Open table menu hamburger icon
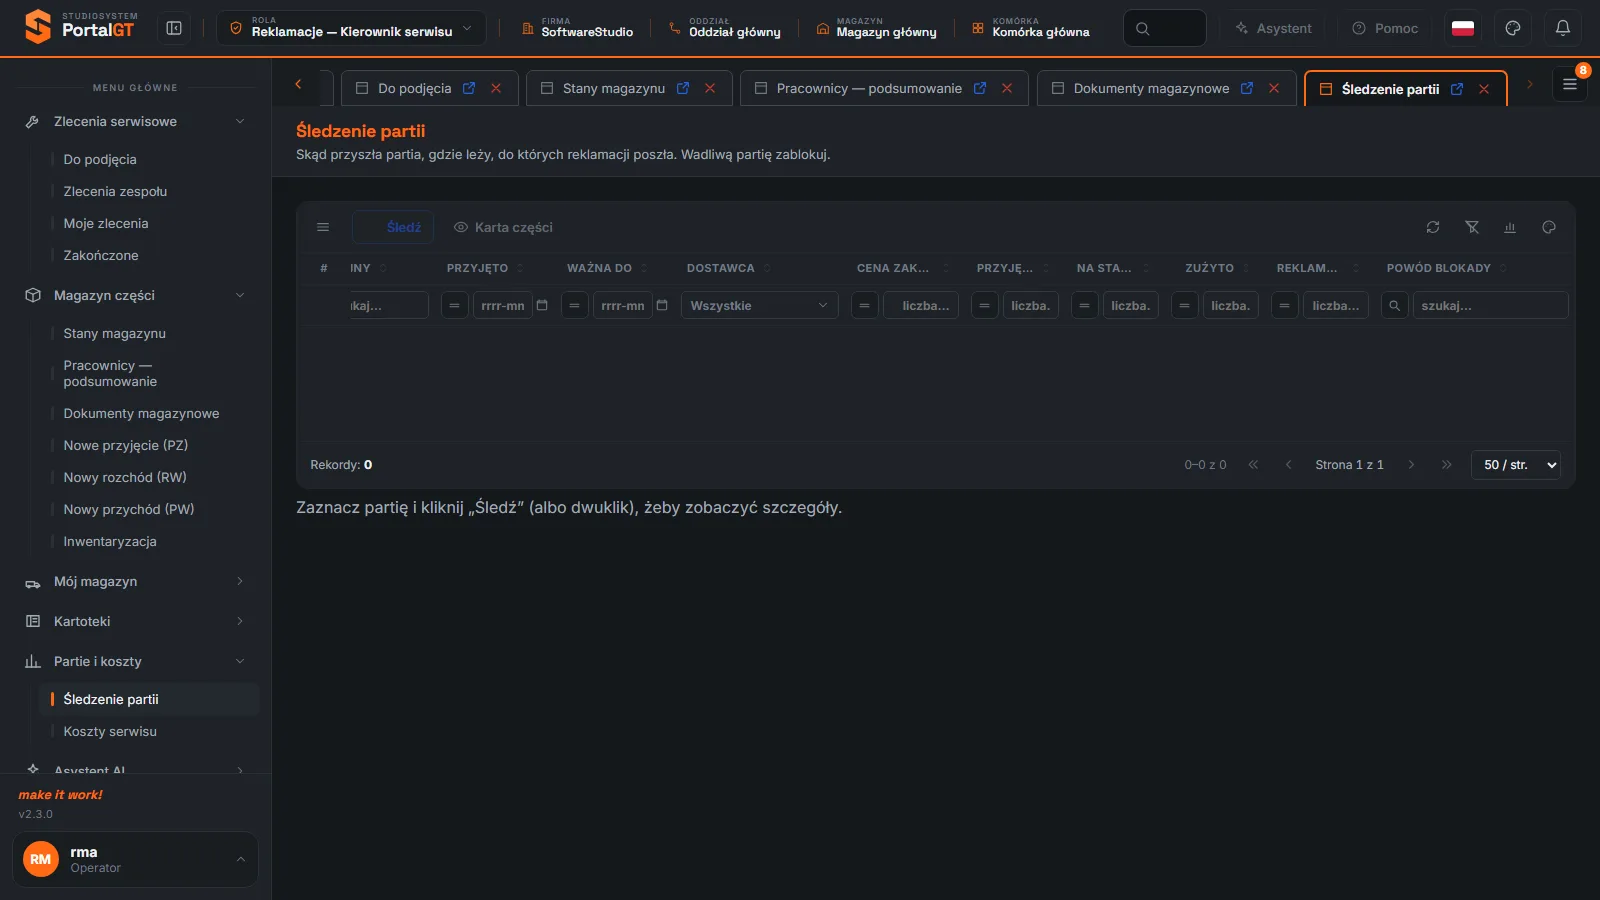This screenshot has height=900, width=1600. tap(323, 227)
